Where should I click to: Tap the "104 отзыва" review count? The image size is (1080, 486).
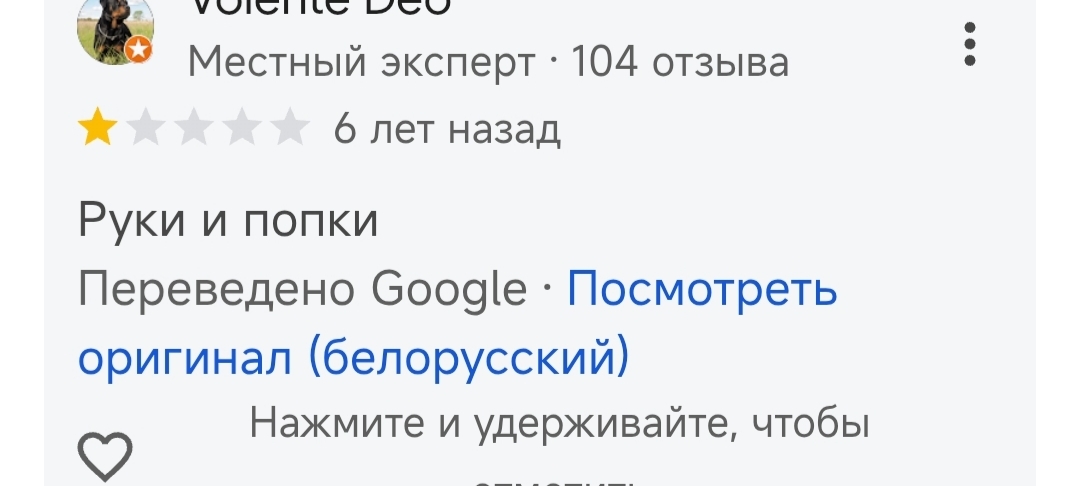(x=680, y=63)
